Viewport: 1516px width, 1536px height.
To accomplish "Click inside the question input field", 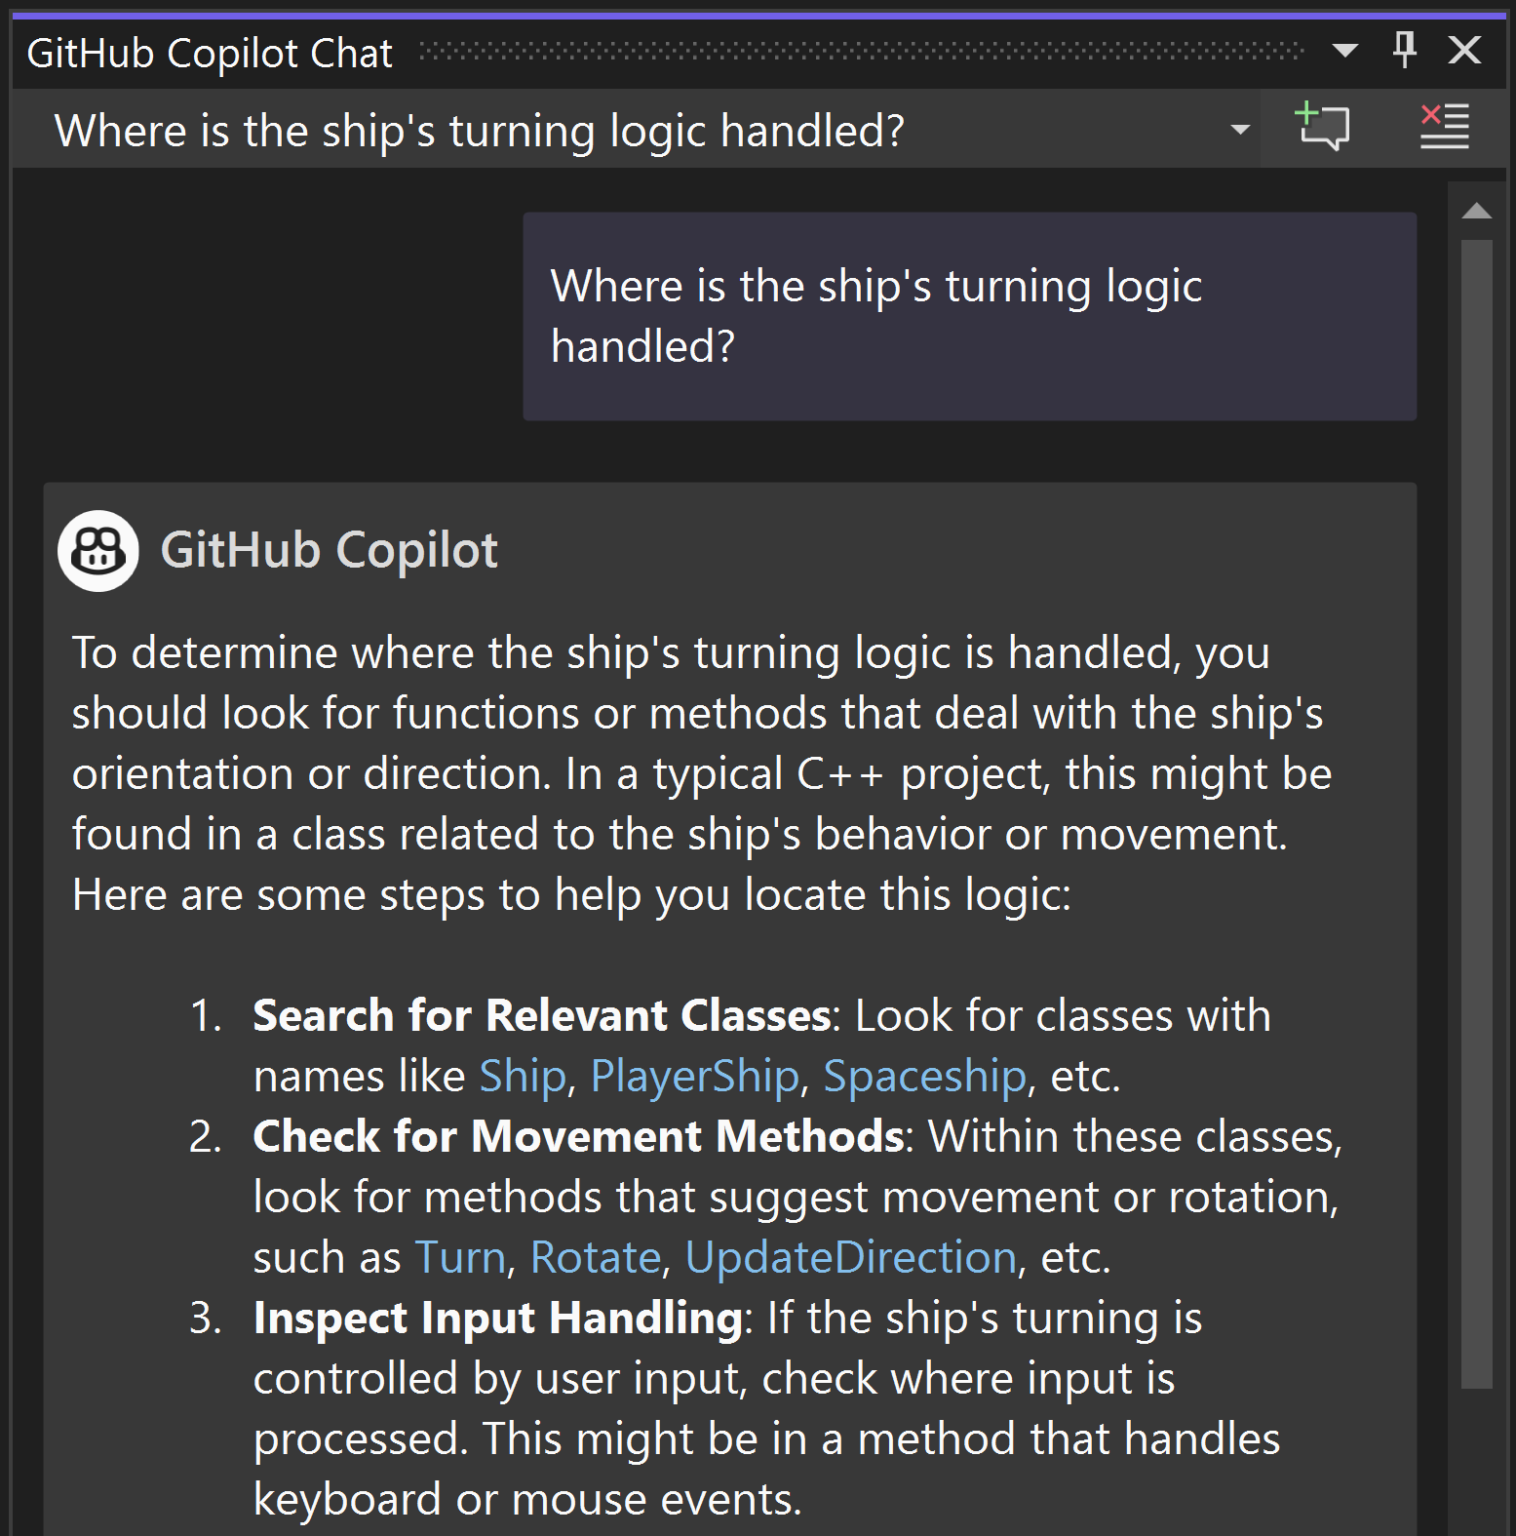I will coord(600,129).
